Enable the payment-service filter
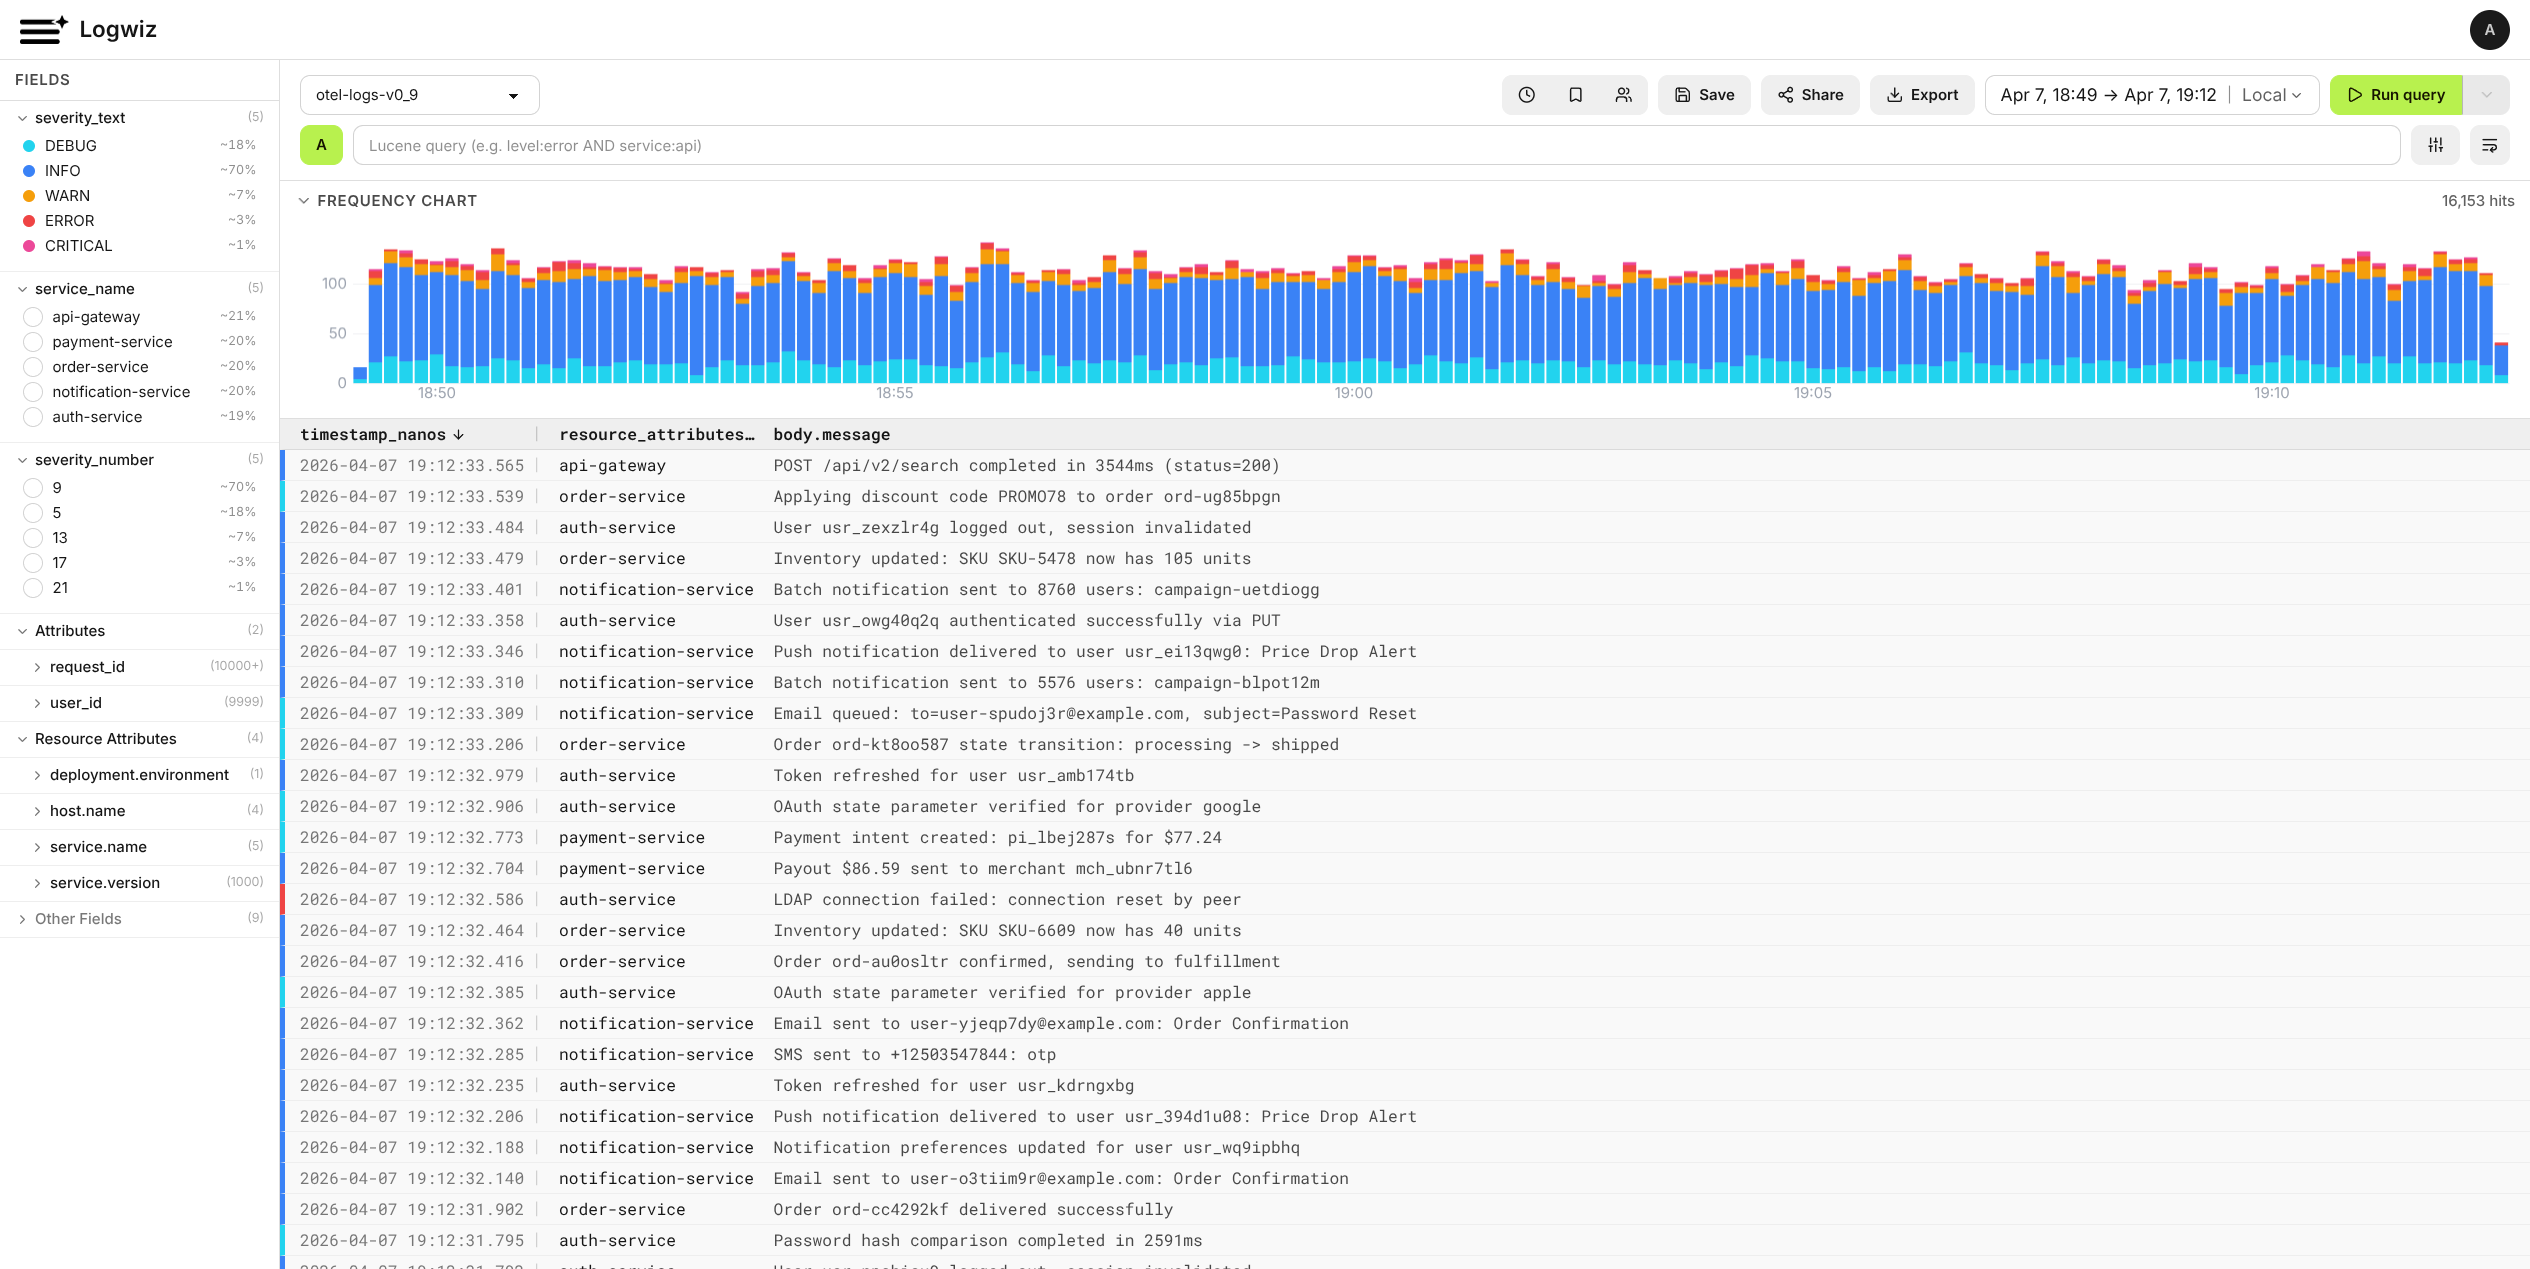 point(33,342)
